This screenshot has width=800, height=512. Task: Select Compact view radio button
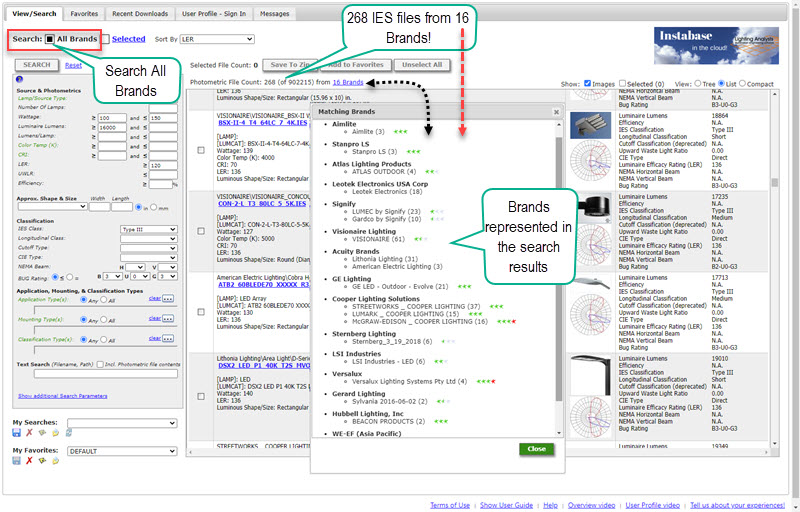[742, 83]
